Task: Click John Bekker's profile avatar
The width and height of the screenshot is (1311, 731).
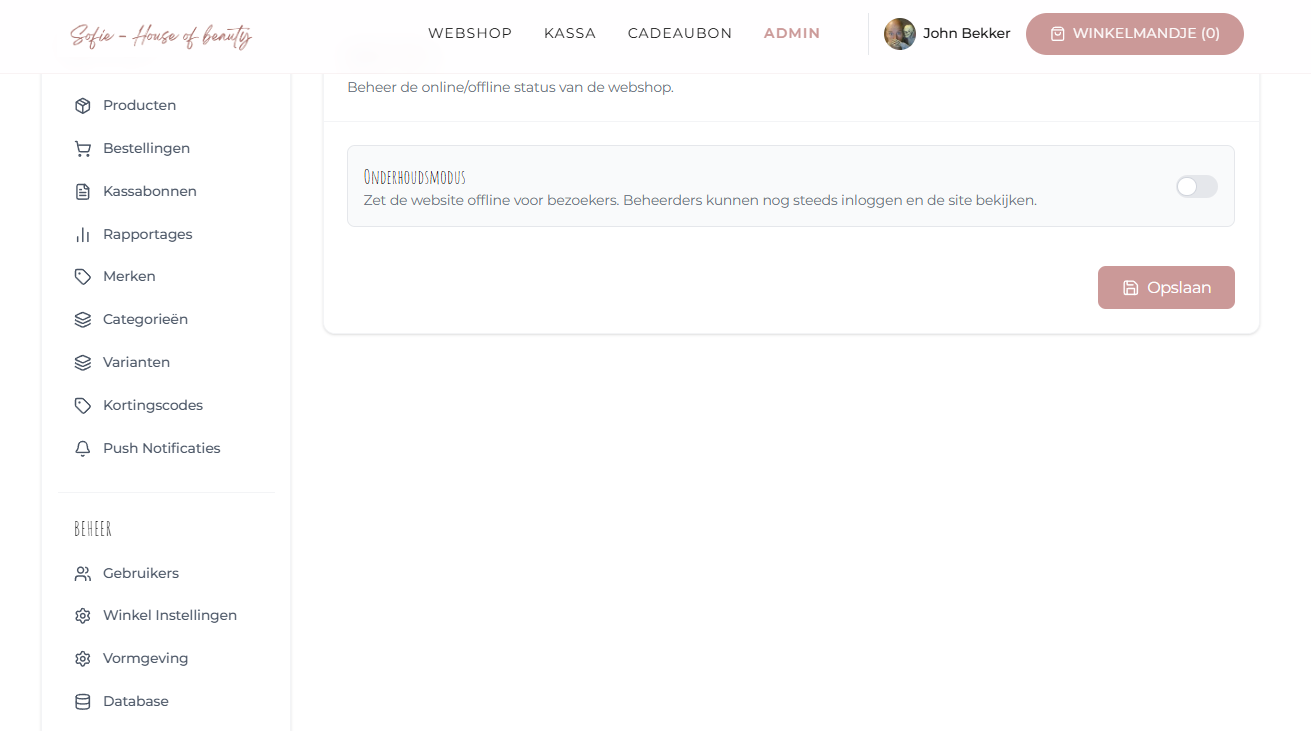Action: pos(900,34)
